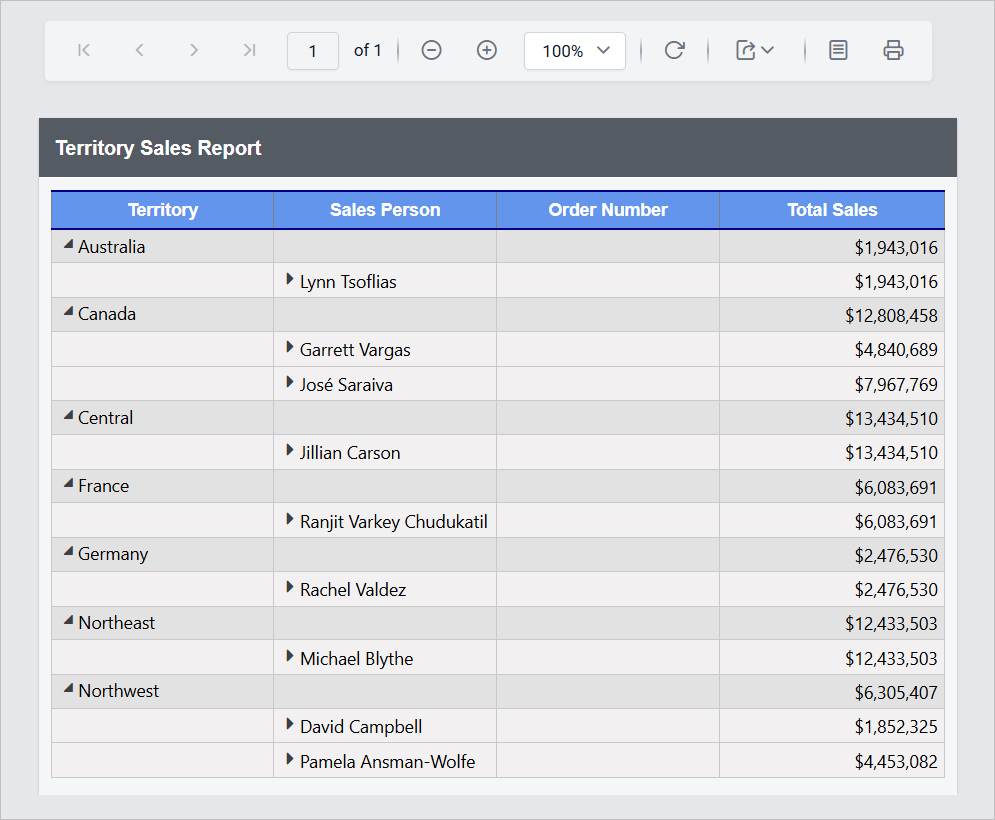Toggle print layout view icon
Screen dimensions: 995x820
(x=838, y=51)
